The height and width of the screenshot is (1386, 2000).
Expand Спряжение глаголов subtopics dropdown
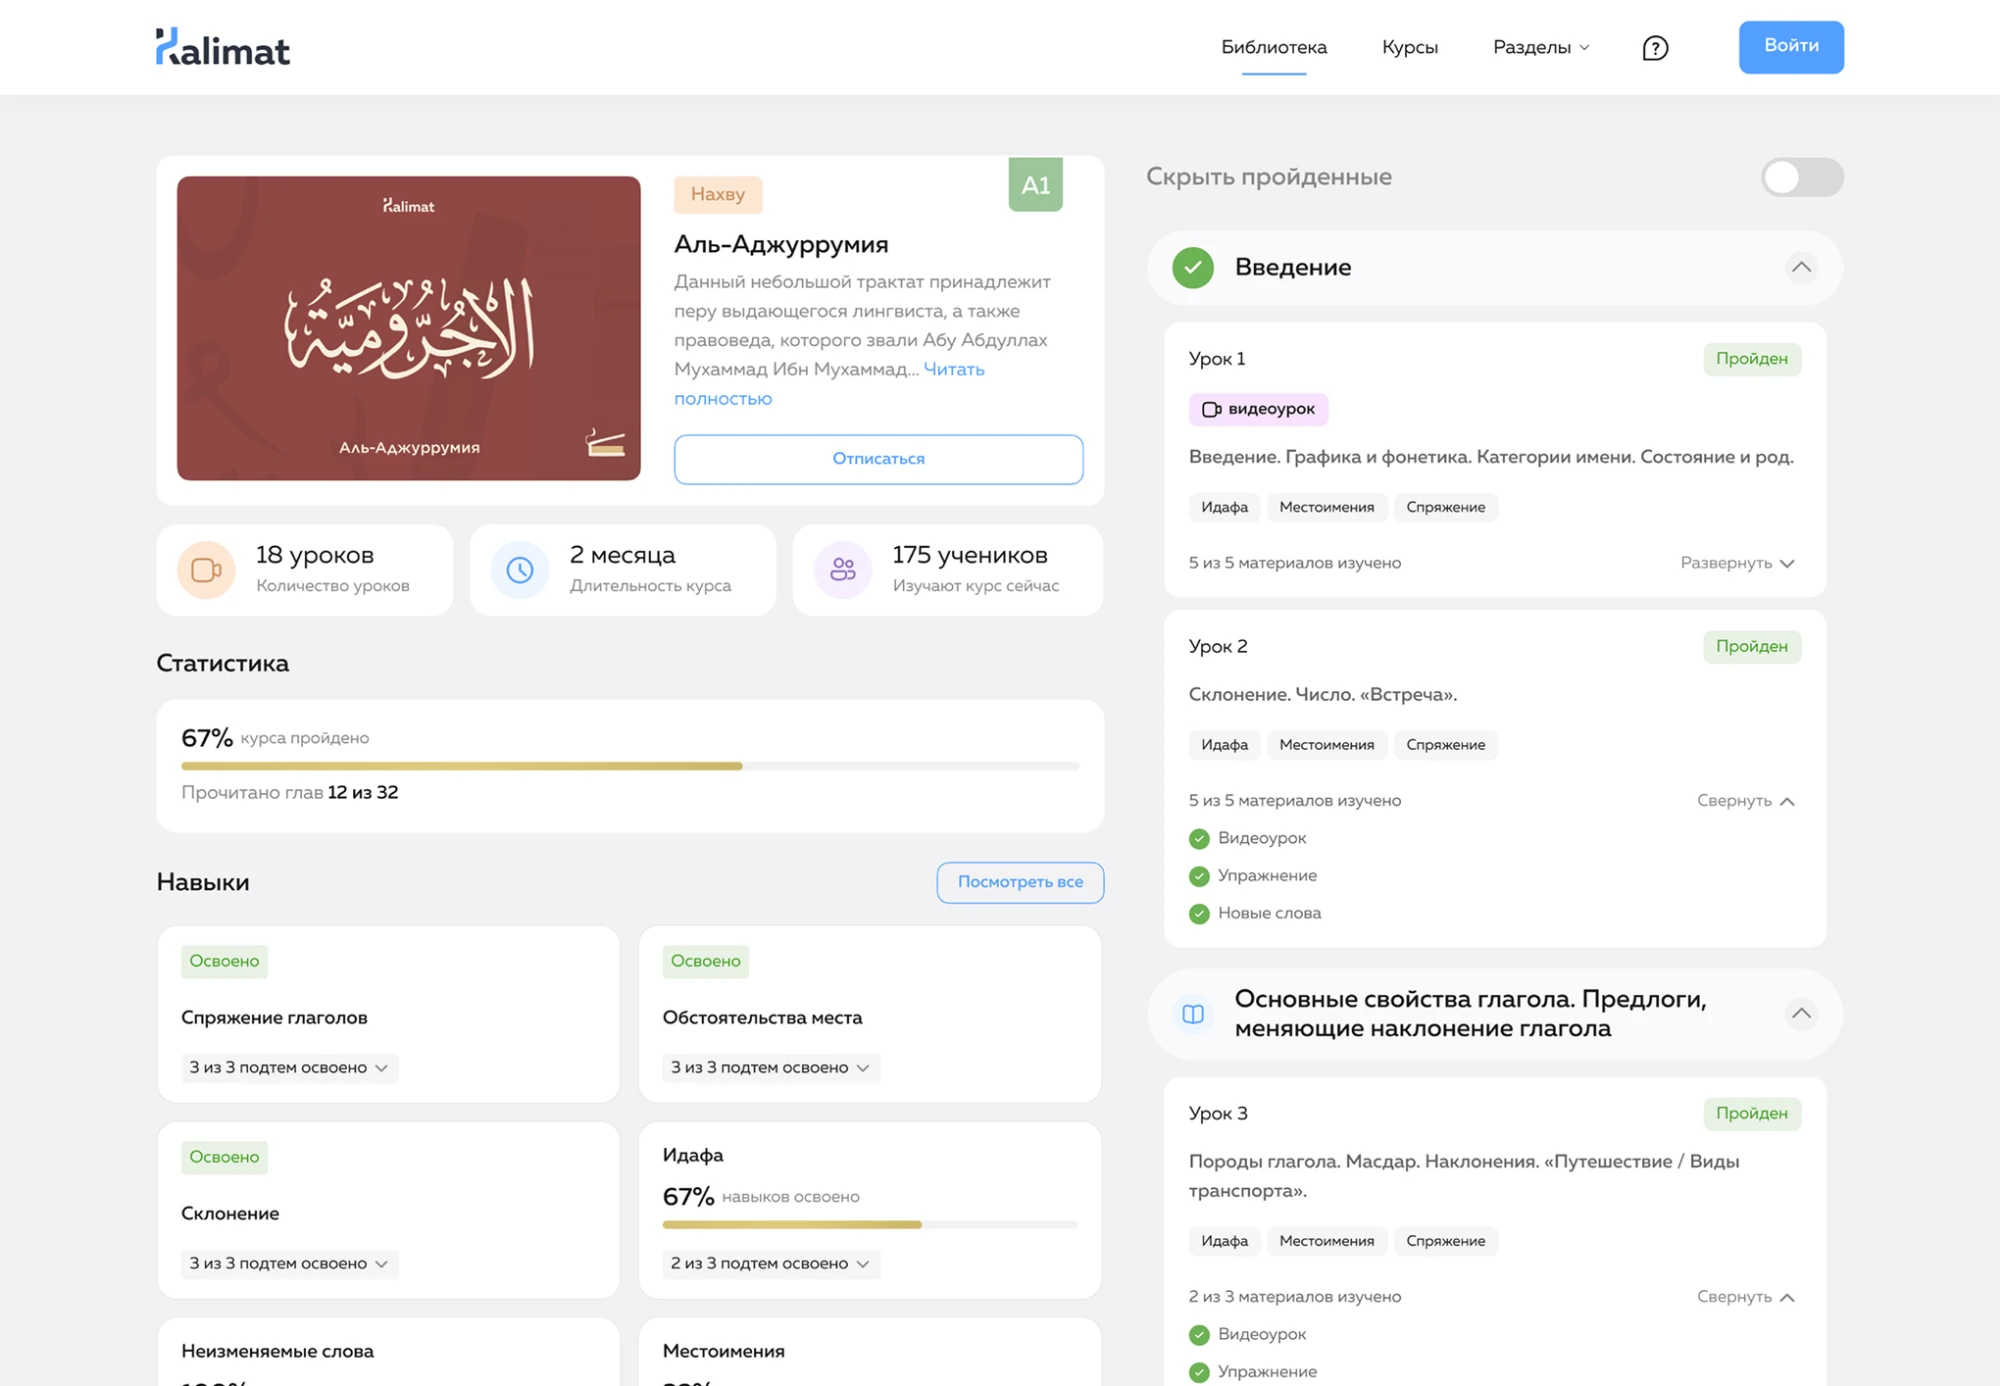pos(289,1068)
